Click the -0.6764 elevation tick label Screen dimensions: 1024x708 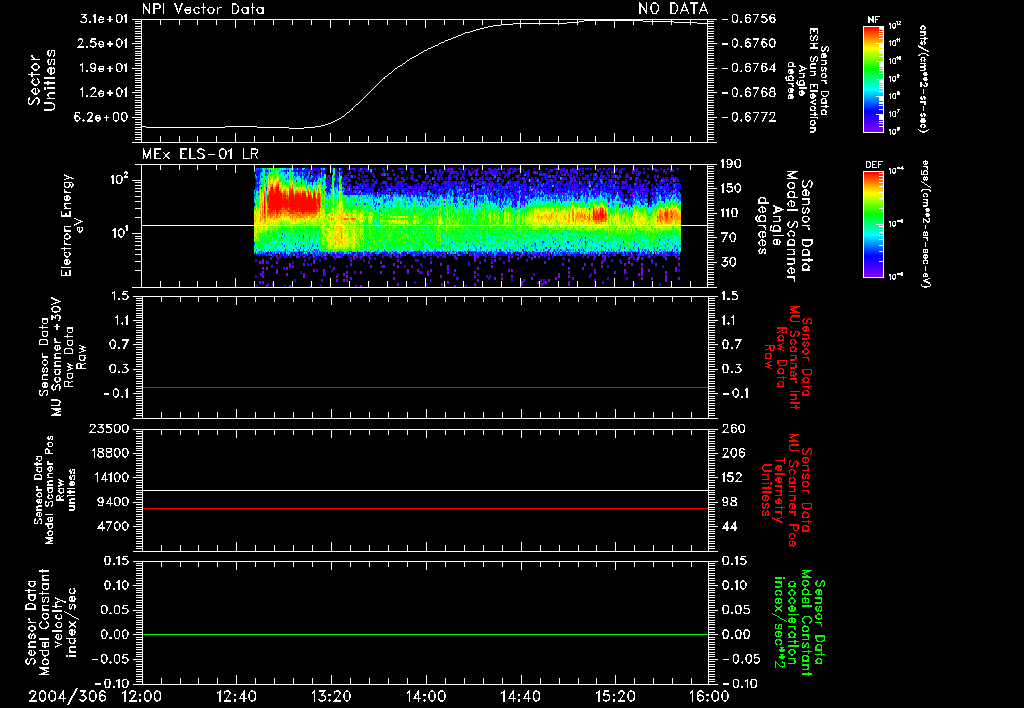pos(750,68)
